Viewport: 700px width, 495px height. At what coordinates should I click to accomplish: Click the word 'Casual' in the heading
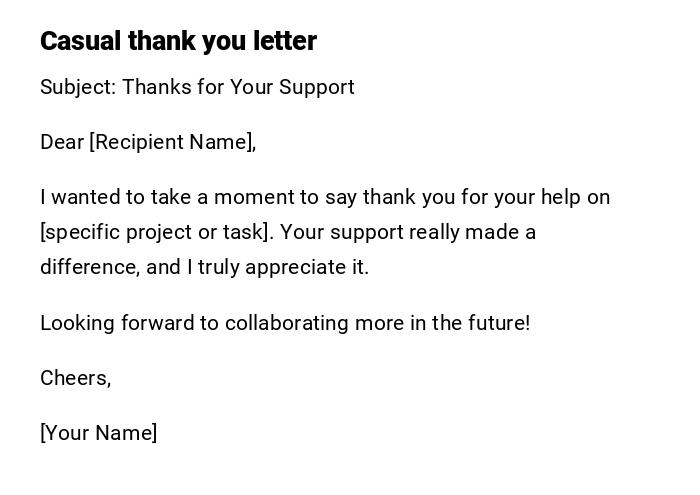coord(80,41)
